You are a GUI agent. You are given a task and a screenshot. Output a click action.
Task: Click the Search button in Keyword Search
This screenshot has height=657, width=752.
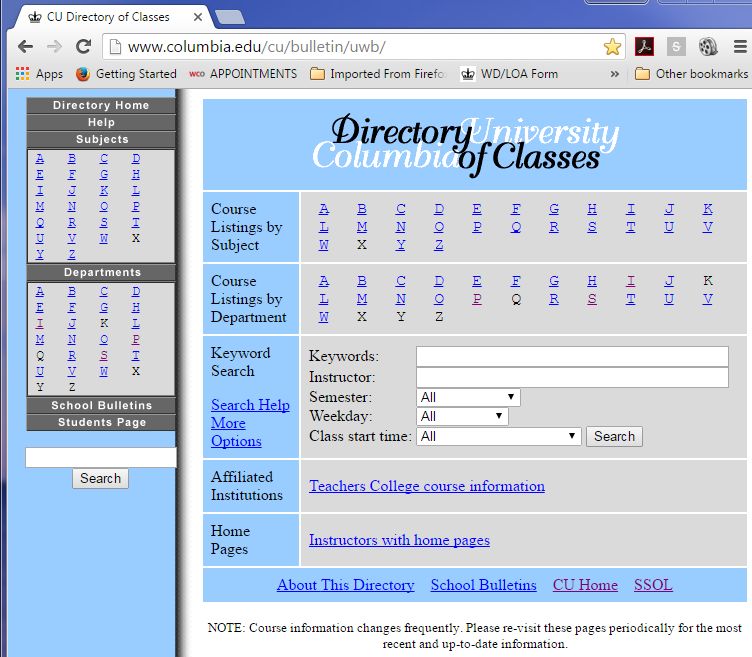pyautogui.click(x=614, y=436)
